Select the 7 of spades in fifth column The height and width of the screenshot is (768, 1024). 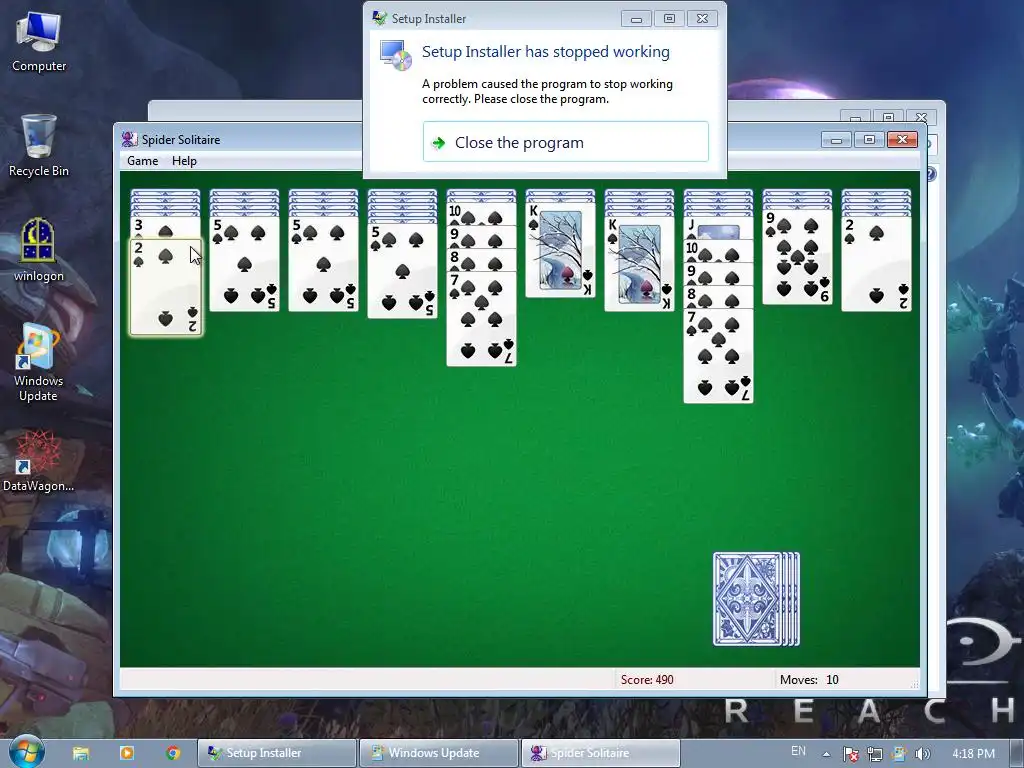point(481,319)
